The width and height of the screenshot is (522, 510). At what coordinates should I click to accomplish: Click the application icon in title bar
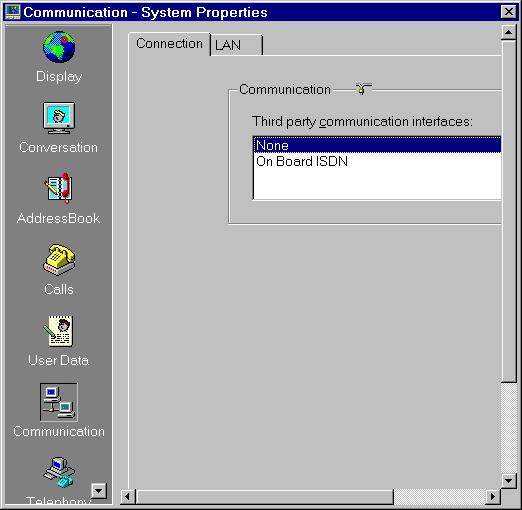pos(13,12)
